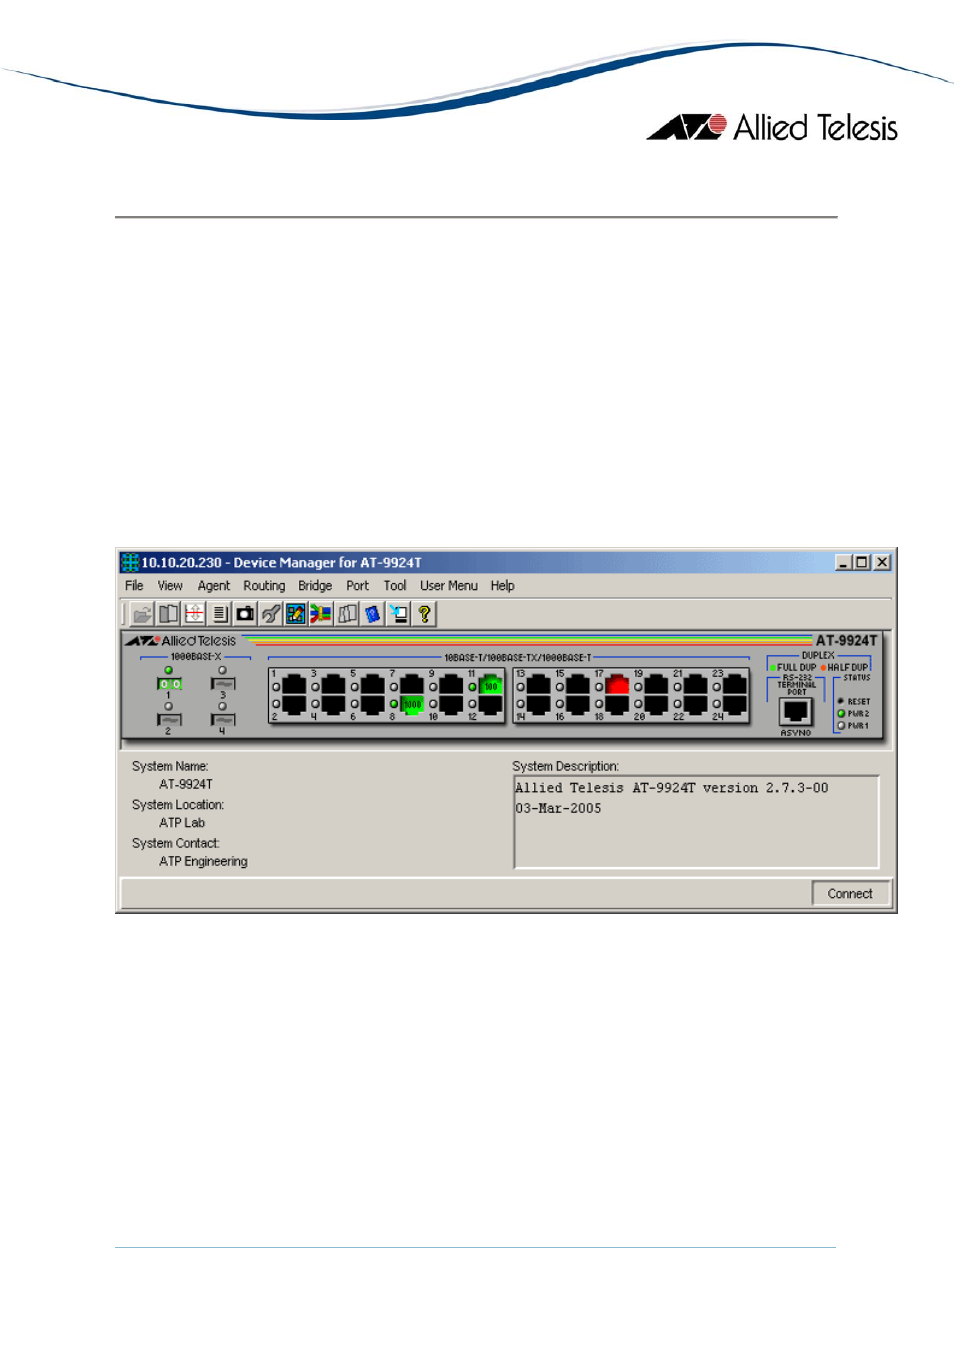Select 1000BASE-X SFP port 3
954x1350 pixels.
coord(223,684)
